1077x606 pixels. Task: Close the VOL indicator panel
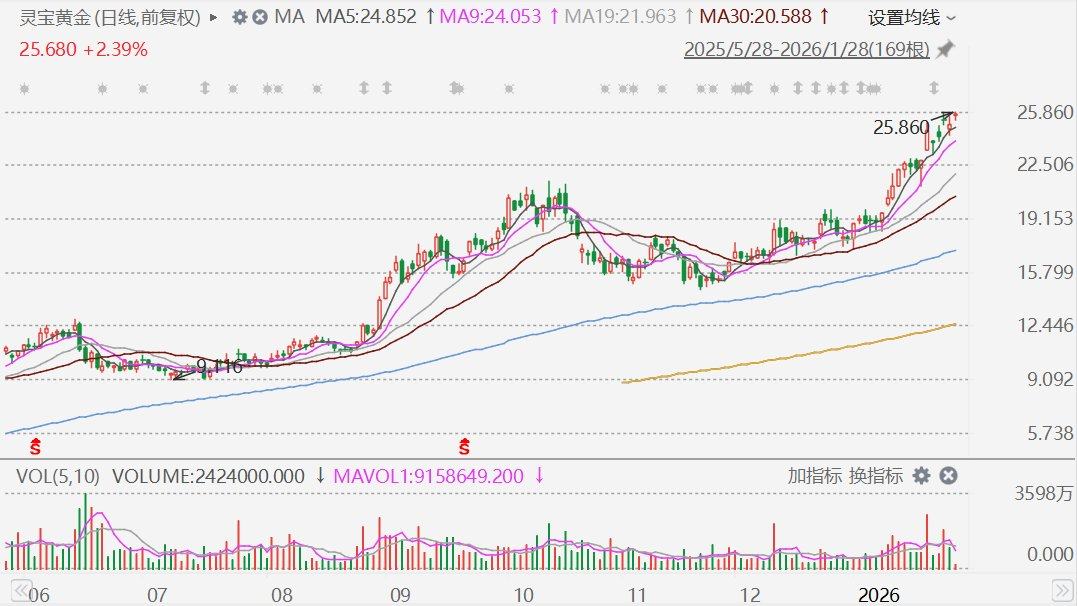(949, 476)
